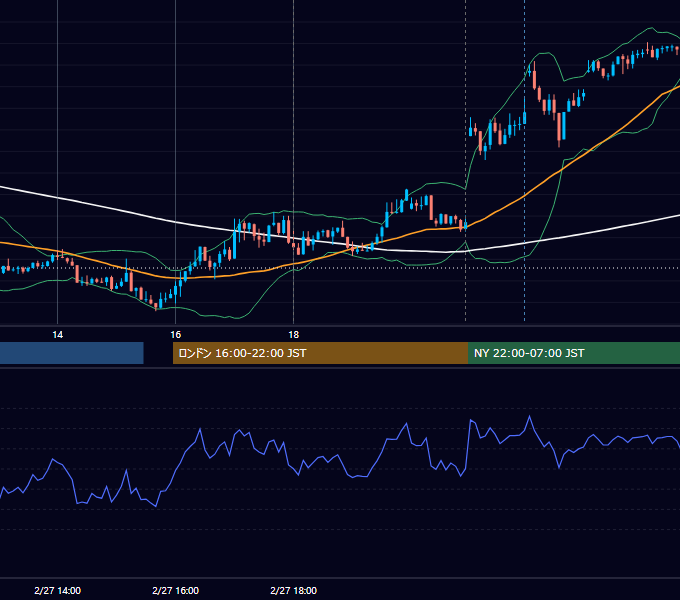Click the 14 hour label on time axis
Image resolution: width=680 pixels, height=600 pixels.
57,335
